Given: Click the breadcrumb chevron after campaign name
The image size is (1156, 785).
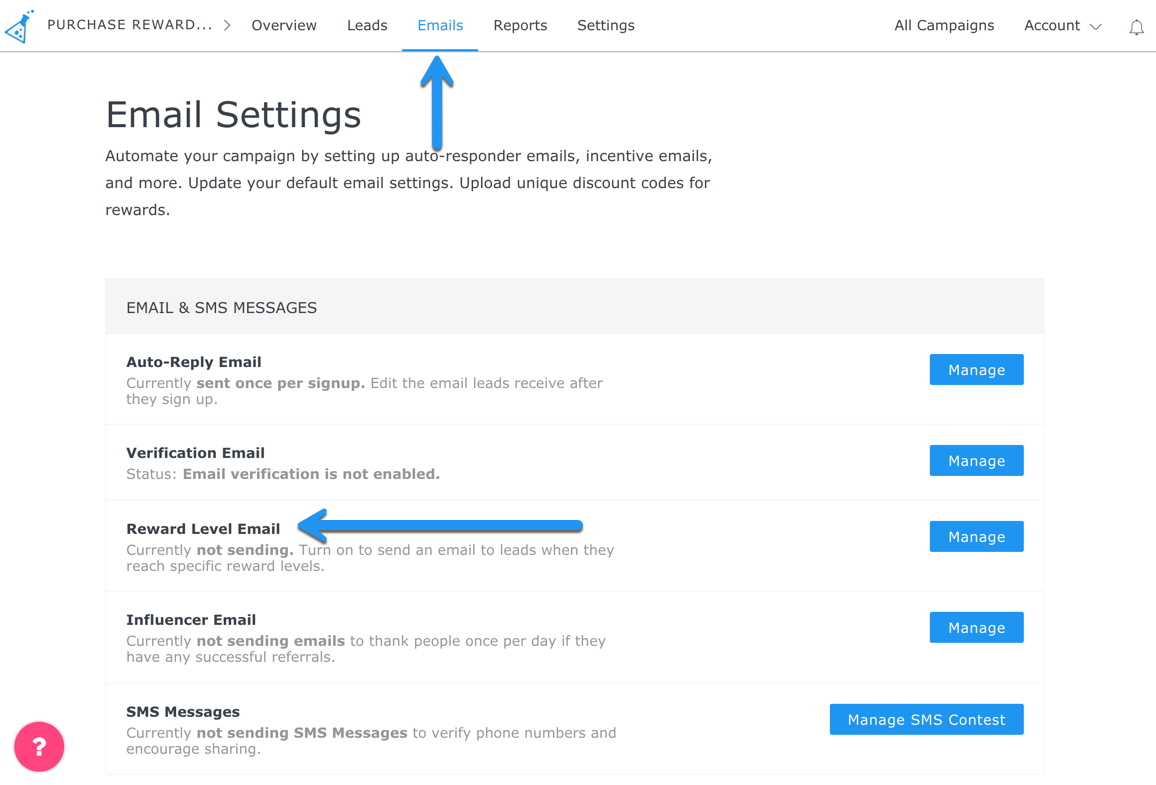Looking at the screenshot, I should pyautogui.click(x=227, y=26).
